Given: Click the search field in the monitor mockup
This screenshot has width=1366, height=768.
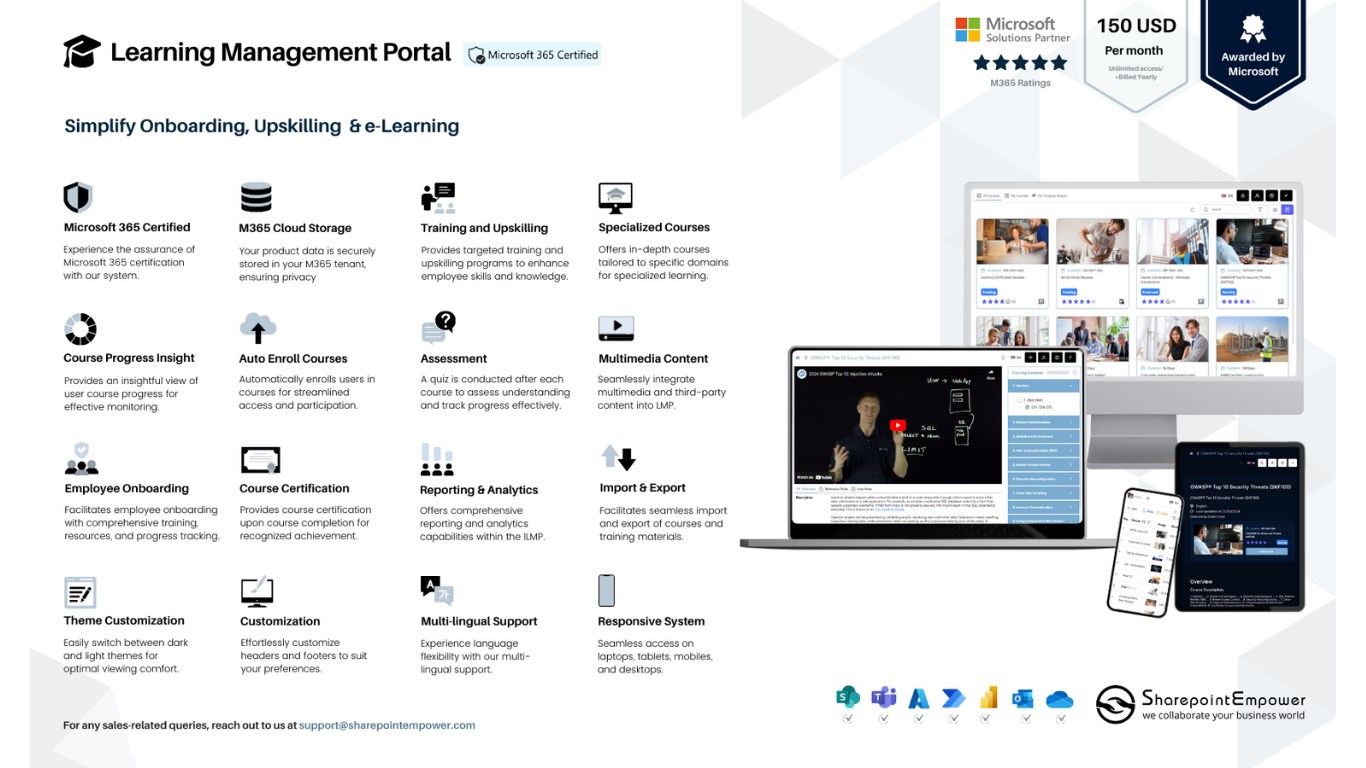Looking at the screenshot, I should 1225,210.
